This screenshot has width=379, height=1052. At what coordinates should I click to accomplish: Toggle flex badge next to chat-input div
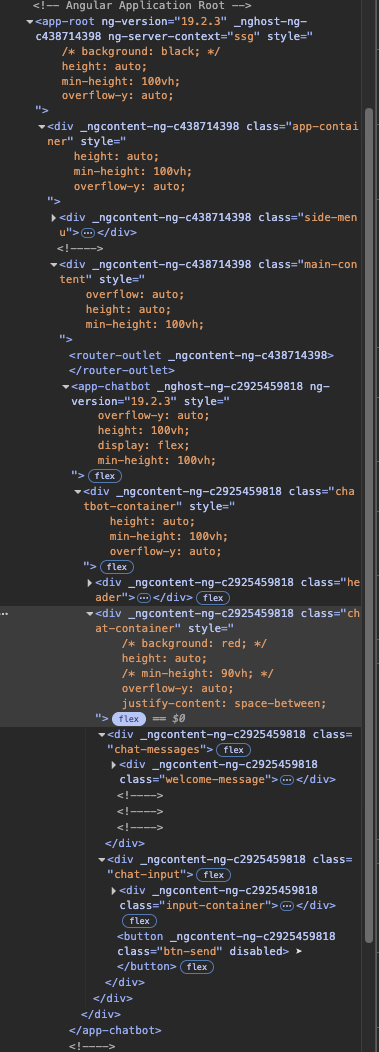point(214,874)
